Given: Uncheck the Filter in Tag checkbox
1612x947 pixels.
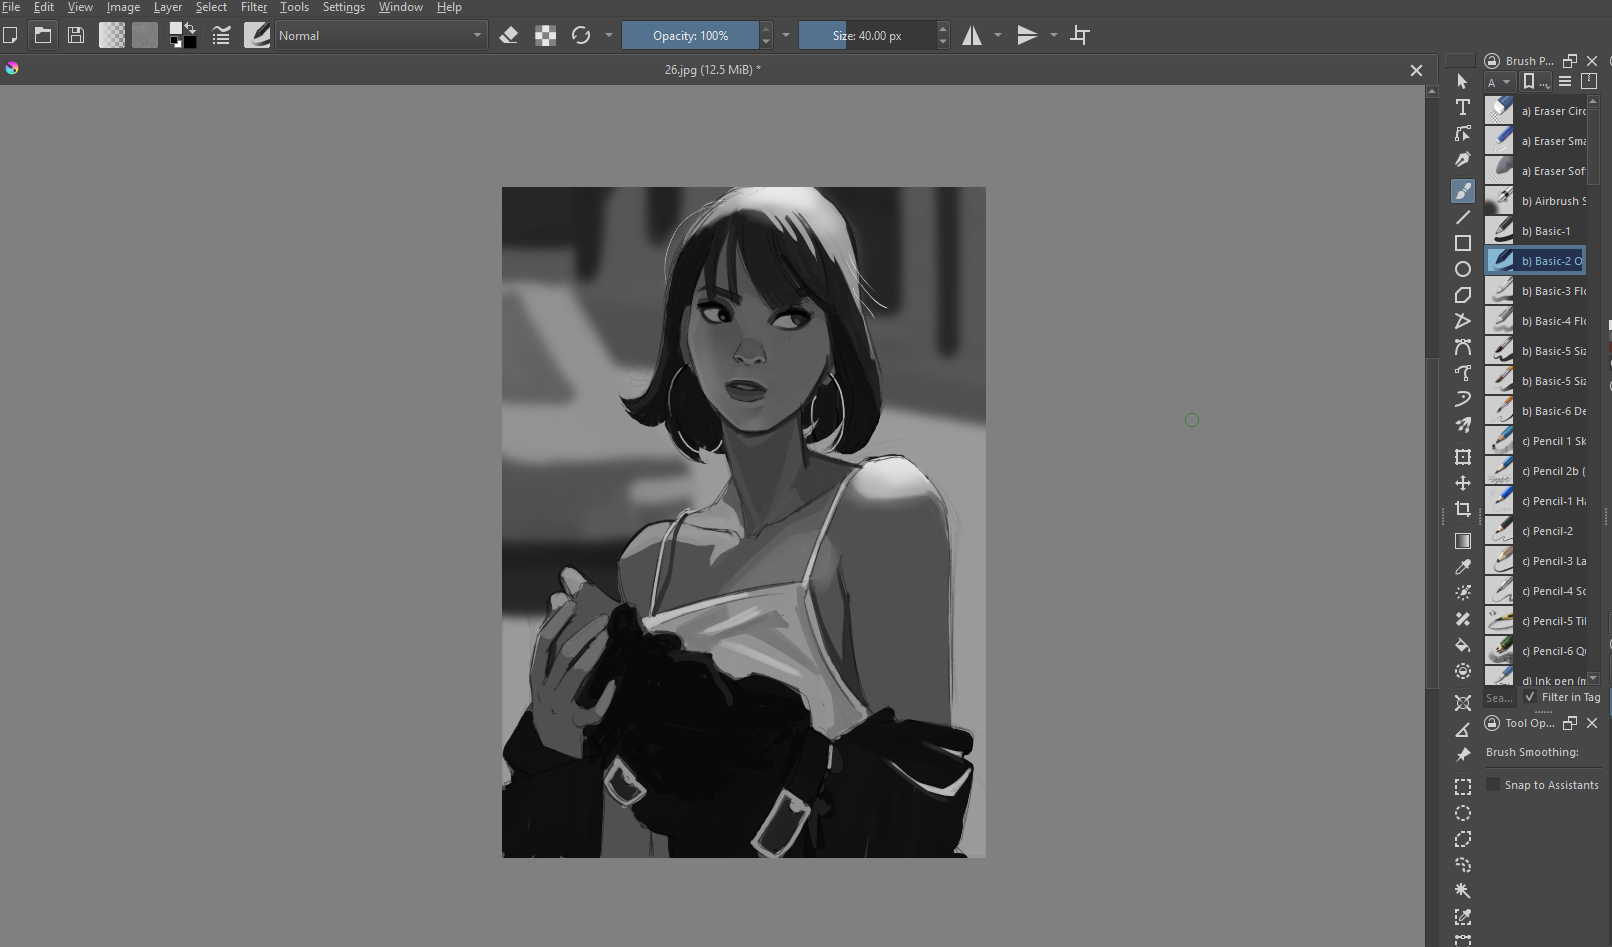Looking at the screenshot, I should pyautogui.click(x=1529, y=697).
